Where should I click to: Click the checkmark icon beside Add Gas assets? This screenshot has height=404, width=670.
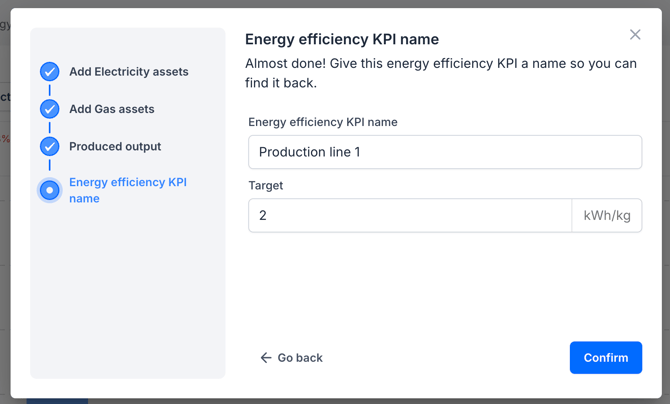(x=50, y=109)
